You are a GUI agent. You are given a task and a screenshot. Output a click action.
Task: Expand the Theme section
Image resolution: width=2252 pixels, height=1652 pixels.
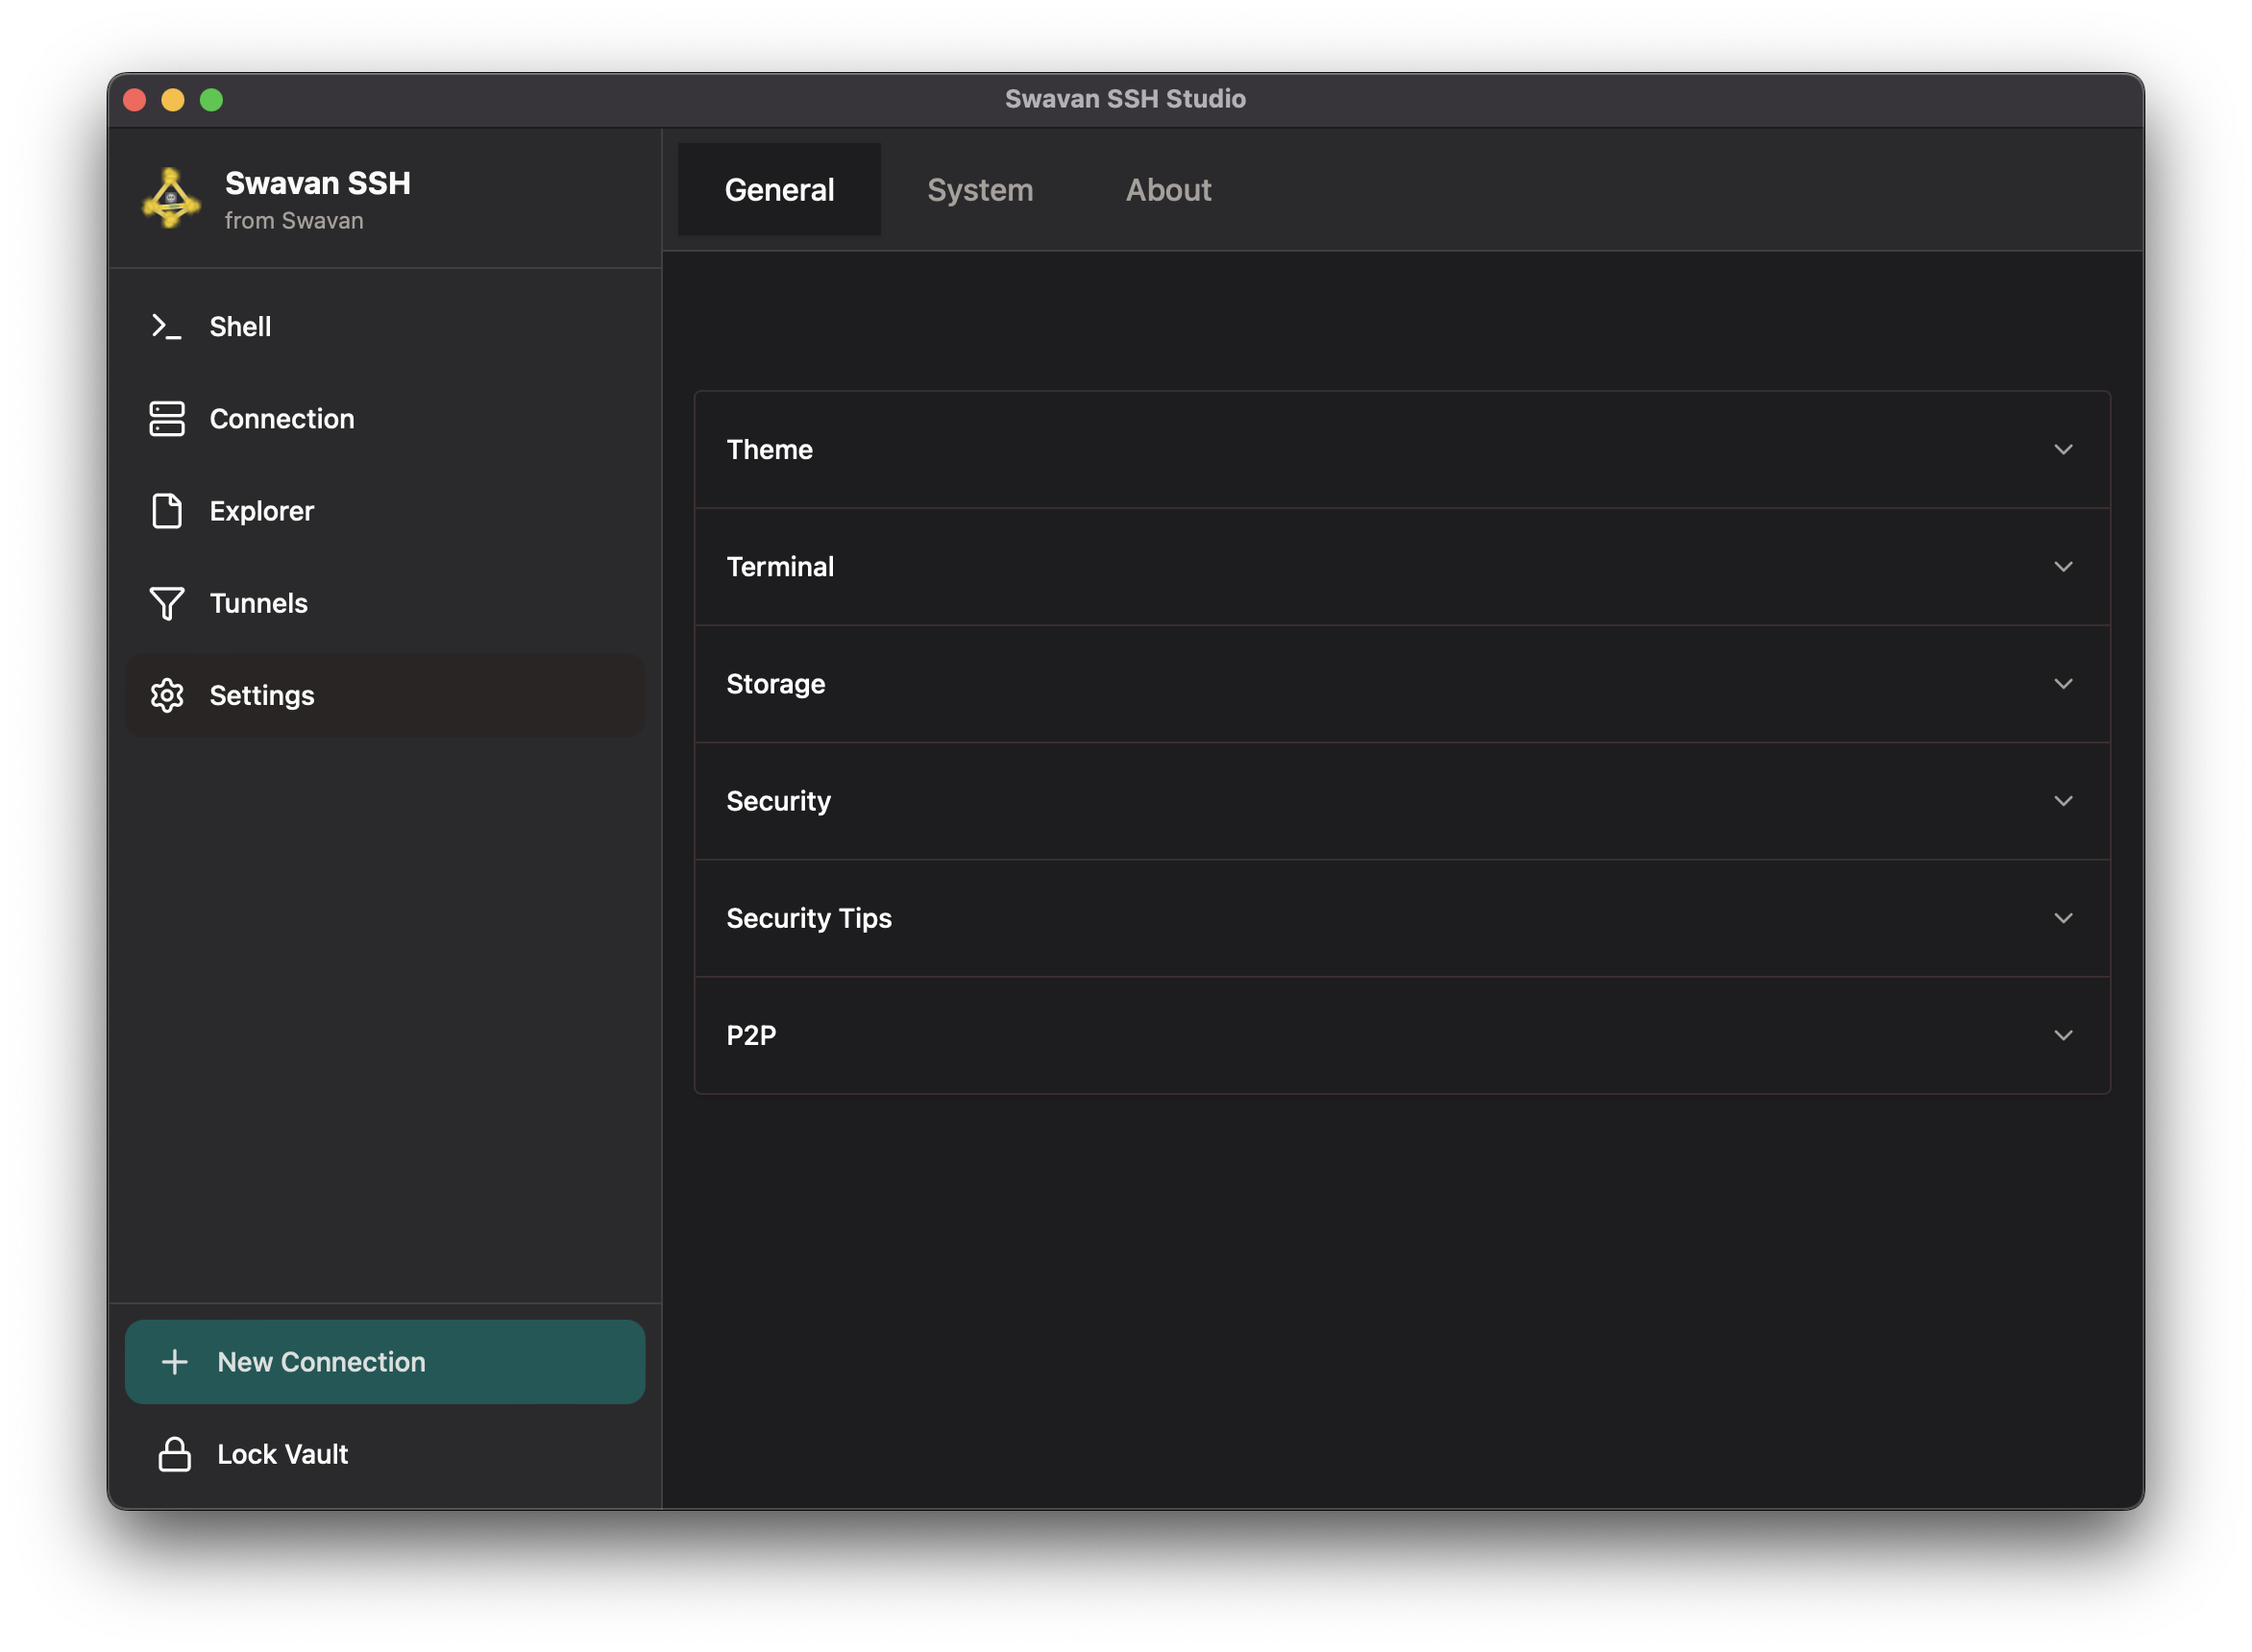[2064, 450]
